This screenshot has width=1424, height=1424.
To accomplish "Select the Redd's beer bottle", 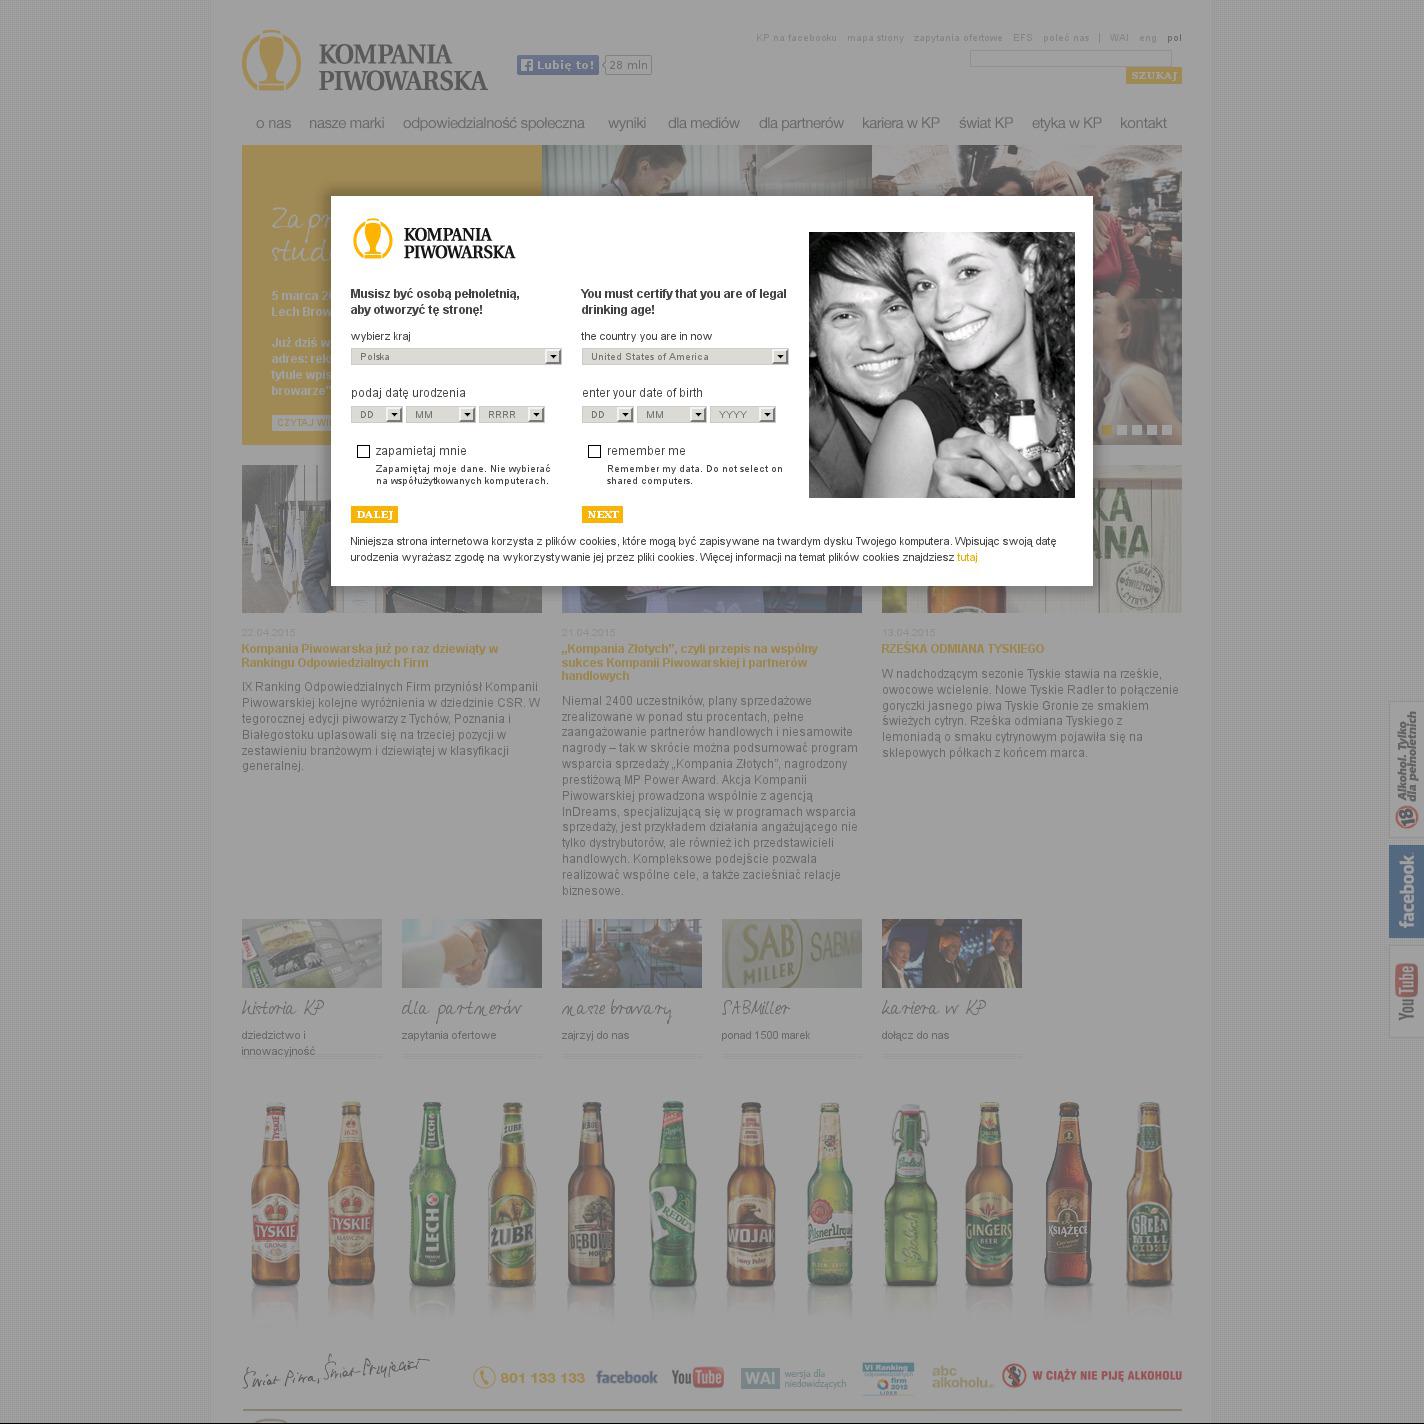I will point(672,1195).
